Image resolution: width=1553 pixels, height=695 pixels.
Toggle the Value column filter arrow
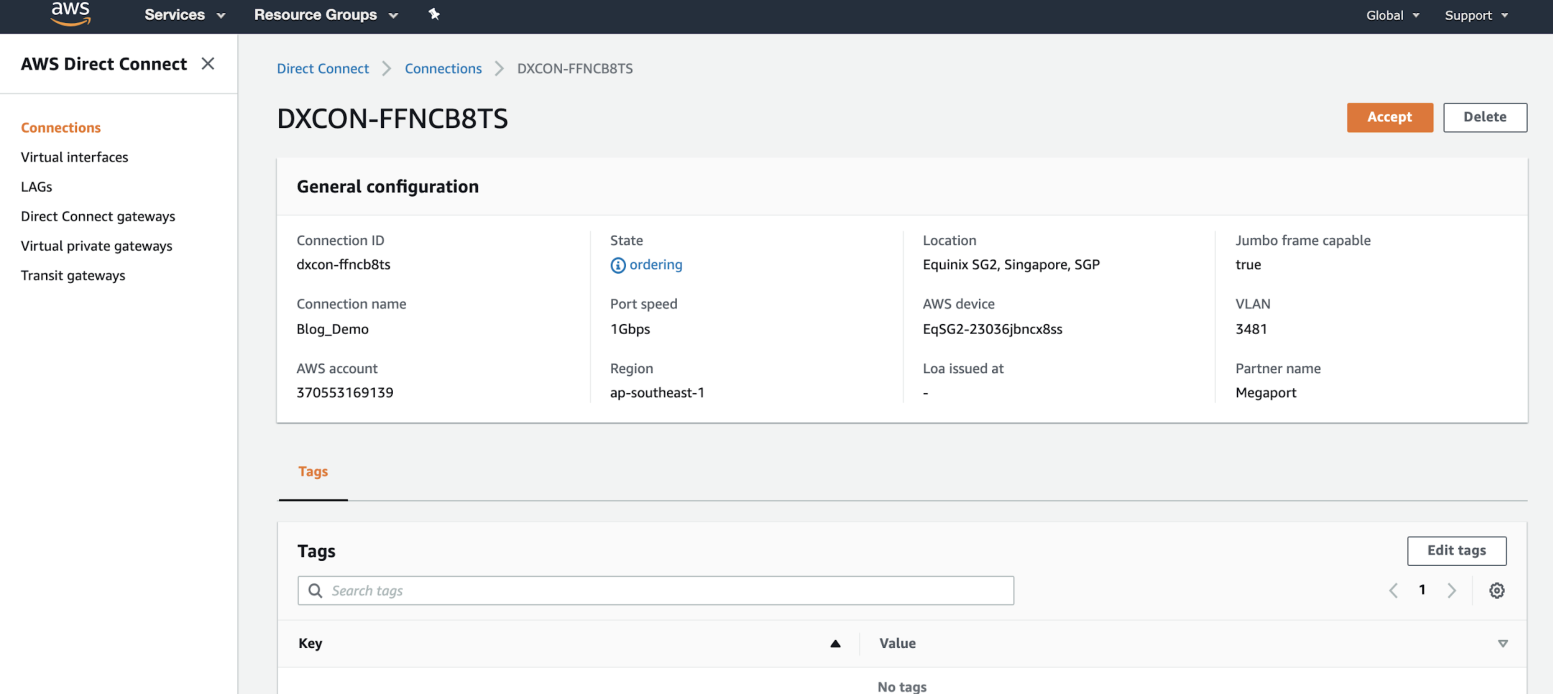click(x=1503, y=643)
